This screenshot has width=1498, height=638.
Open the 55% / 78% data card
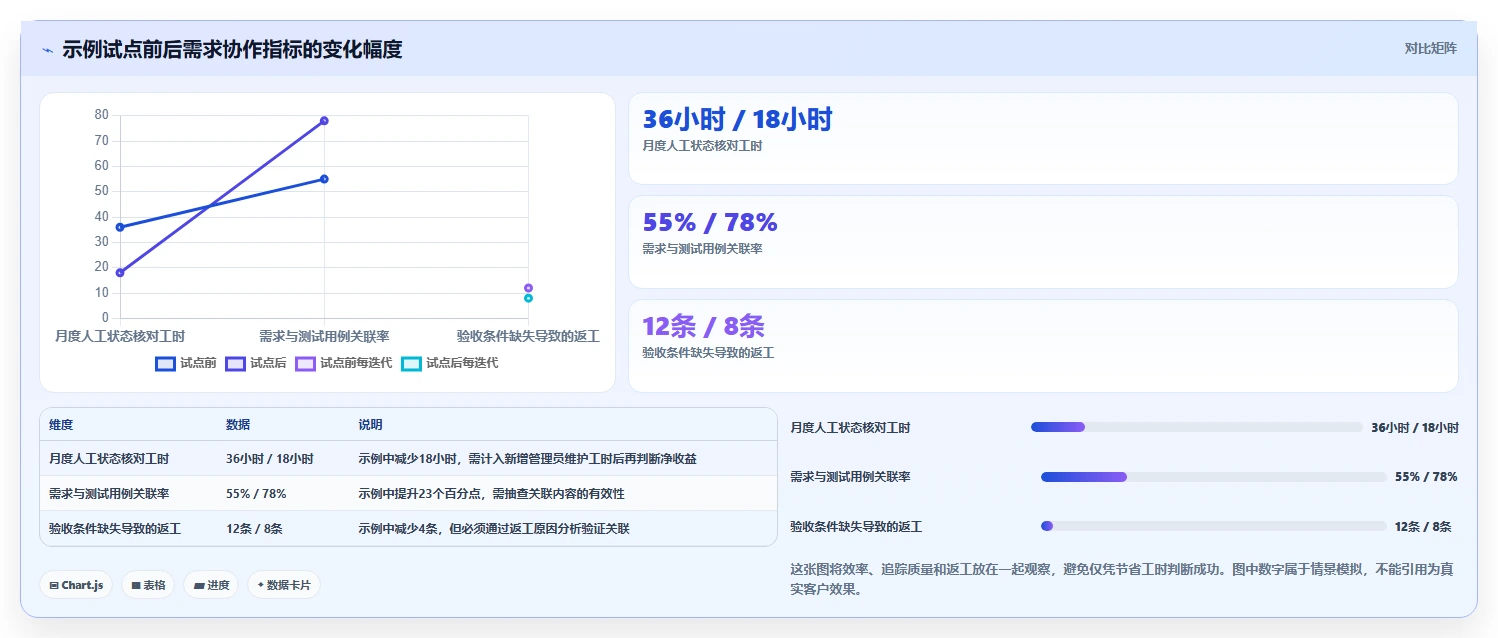click(1043, 242)
